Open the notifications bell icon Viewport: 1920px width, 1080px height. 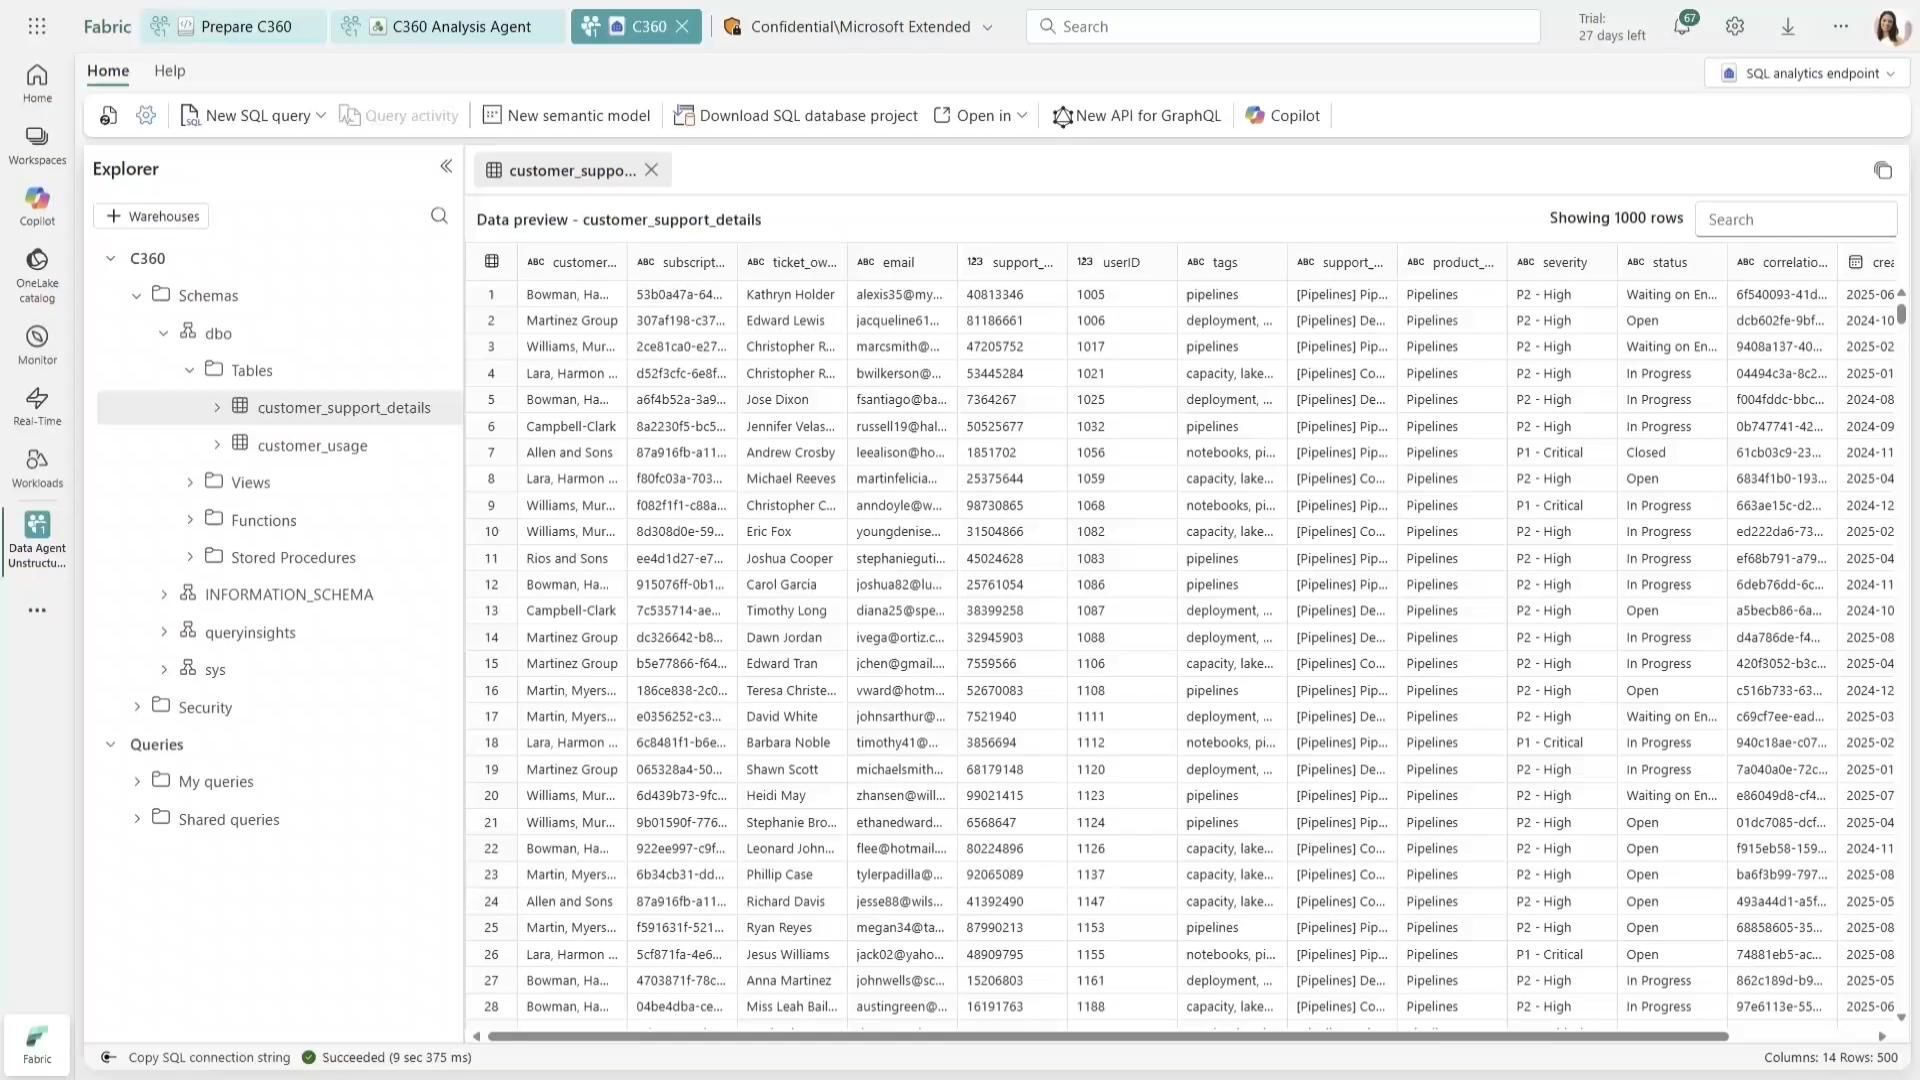pos(1682,27)
